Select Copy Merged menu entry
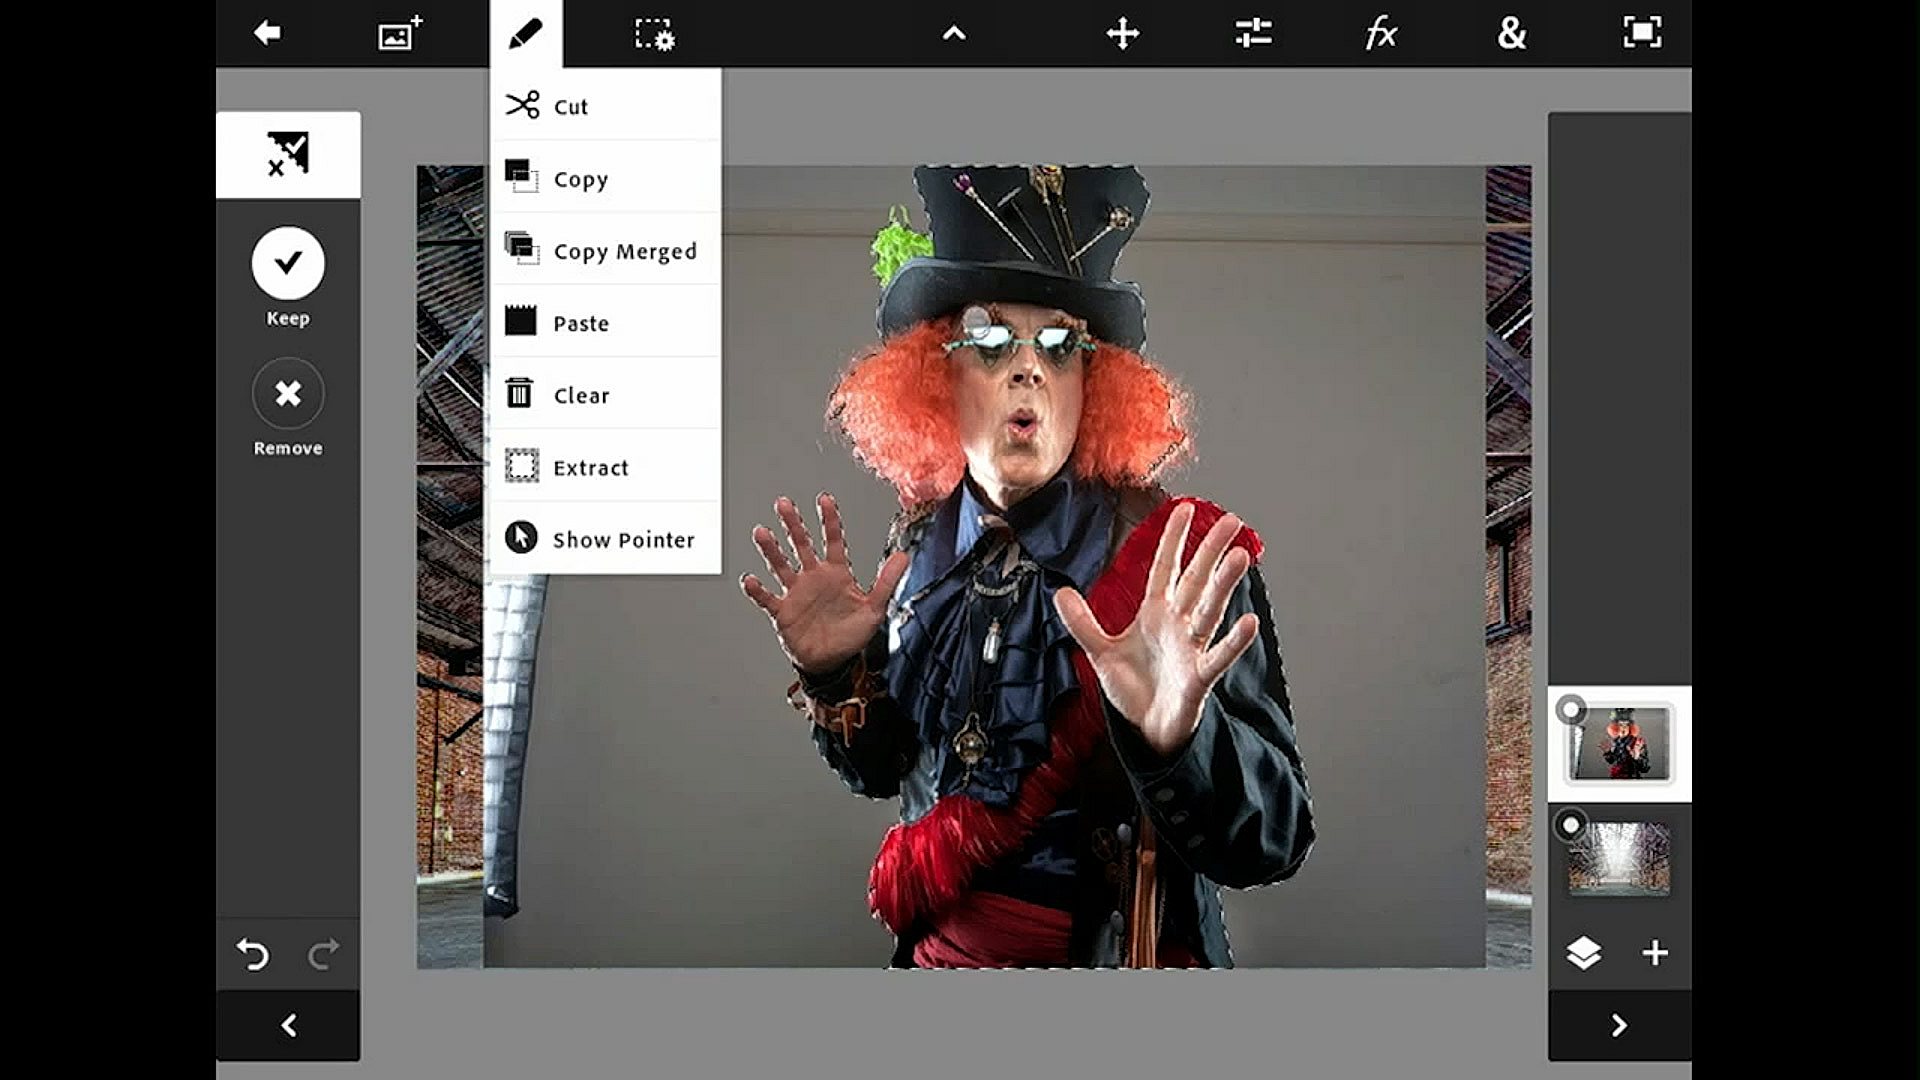Screen dimensions: 1920x1080 pos(605,250)
